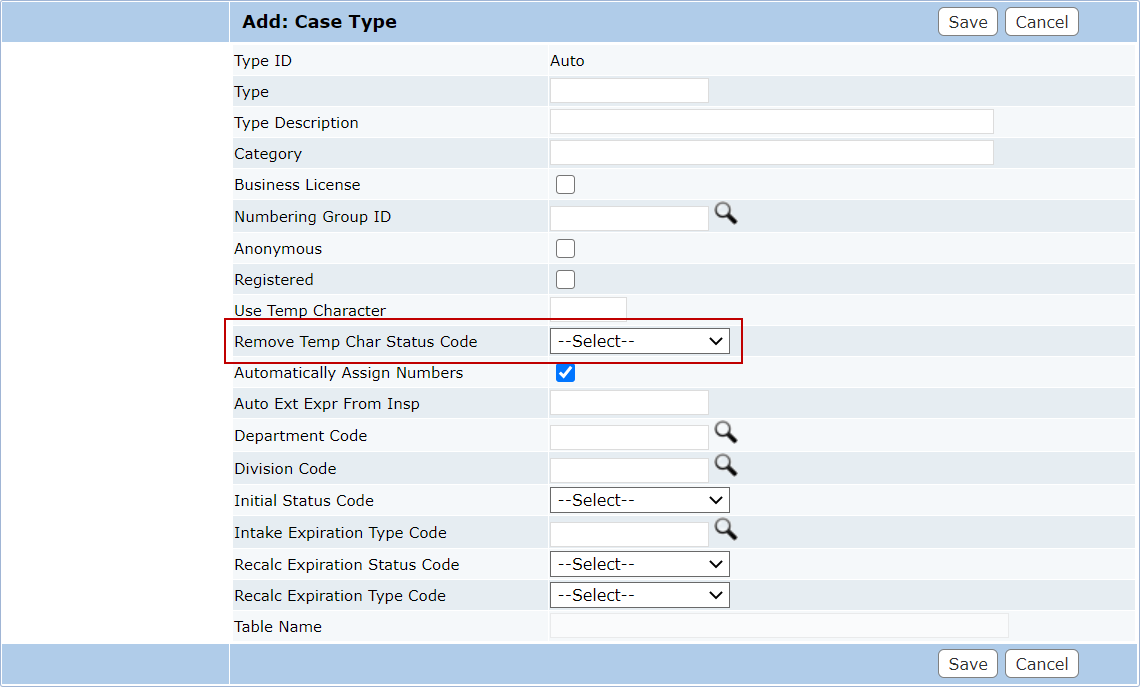Screen dimensions: 1140x687
Task: Open Remove Temp Char Status Code dropdown
Action: click(639, 342)
